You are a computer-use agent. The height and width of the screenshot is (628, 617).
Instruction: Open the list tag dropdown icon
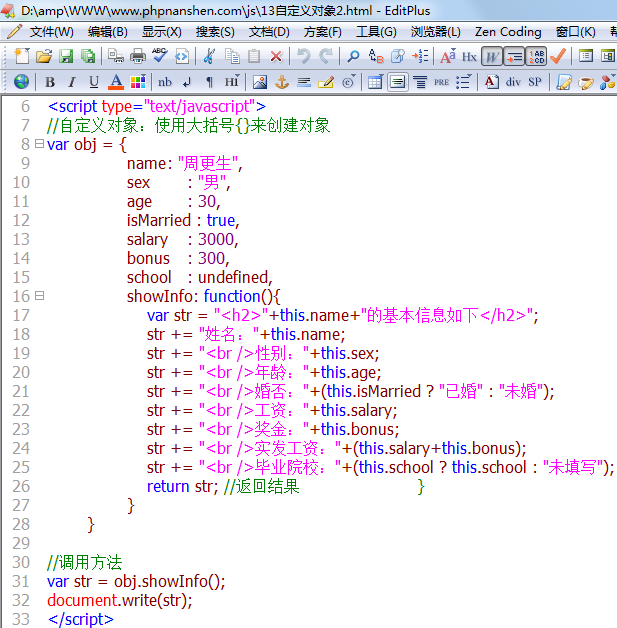pyautogui.click(x=464, y=82)
